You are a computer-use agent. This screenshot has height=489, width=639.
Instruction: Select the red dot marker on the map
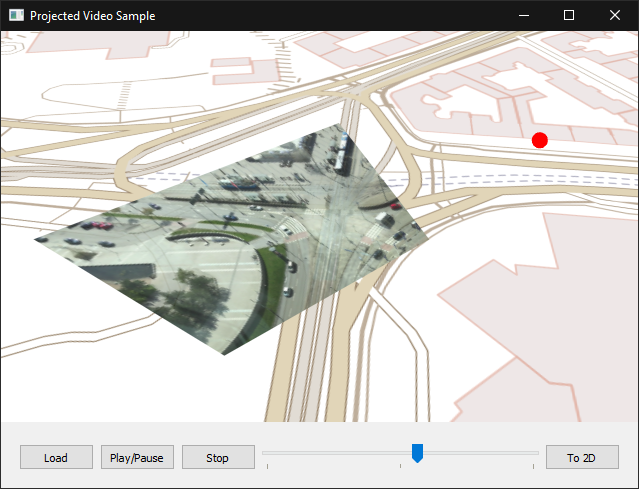[540, 140]
